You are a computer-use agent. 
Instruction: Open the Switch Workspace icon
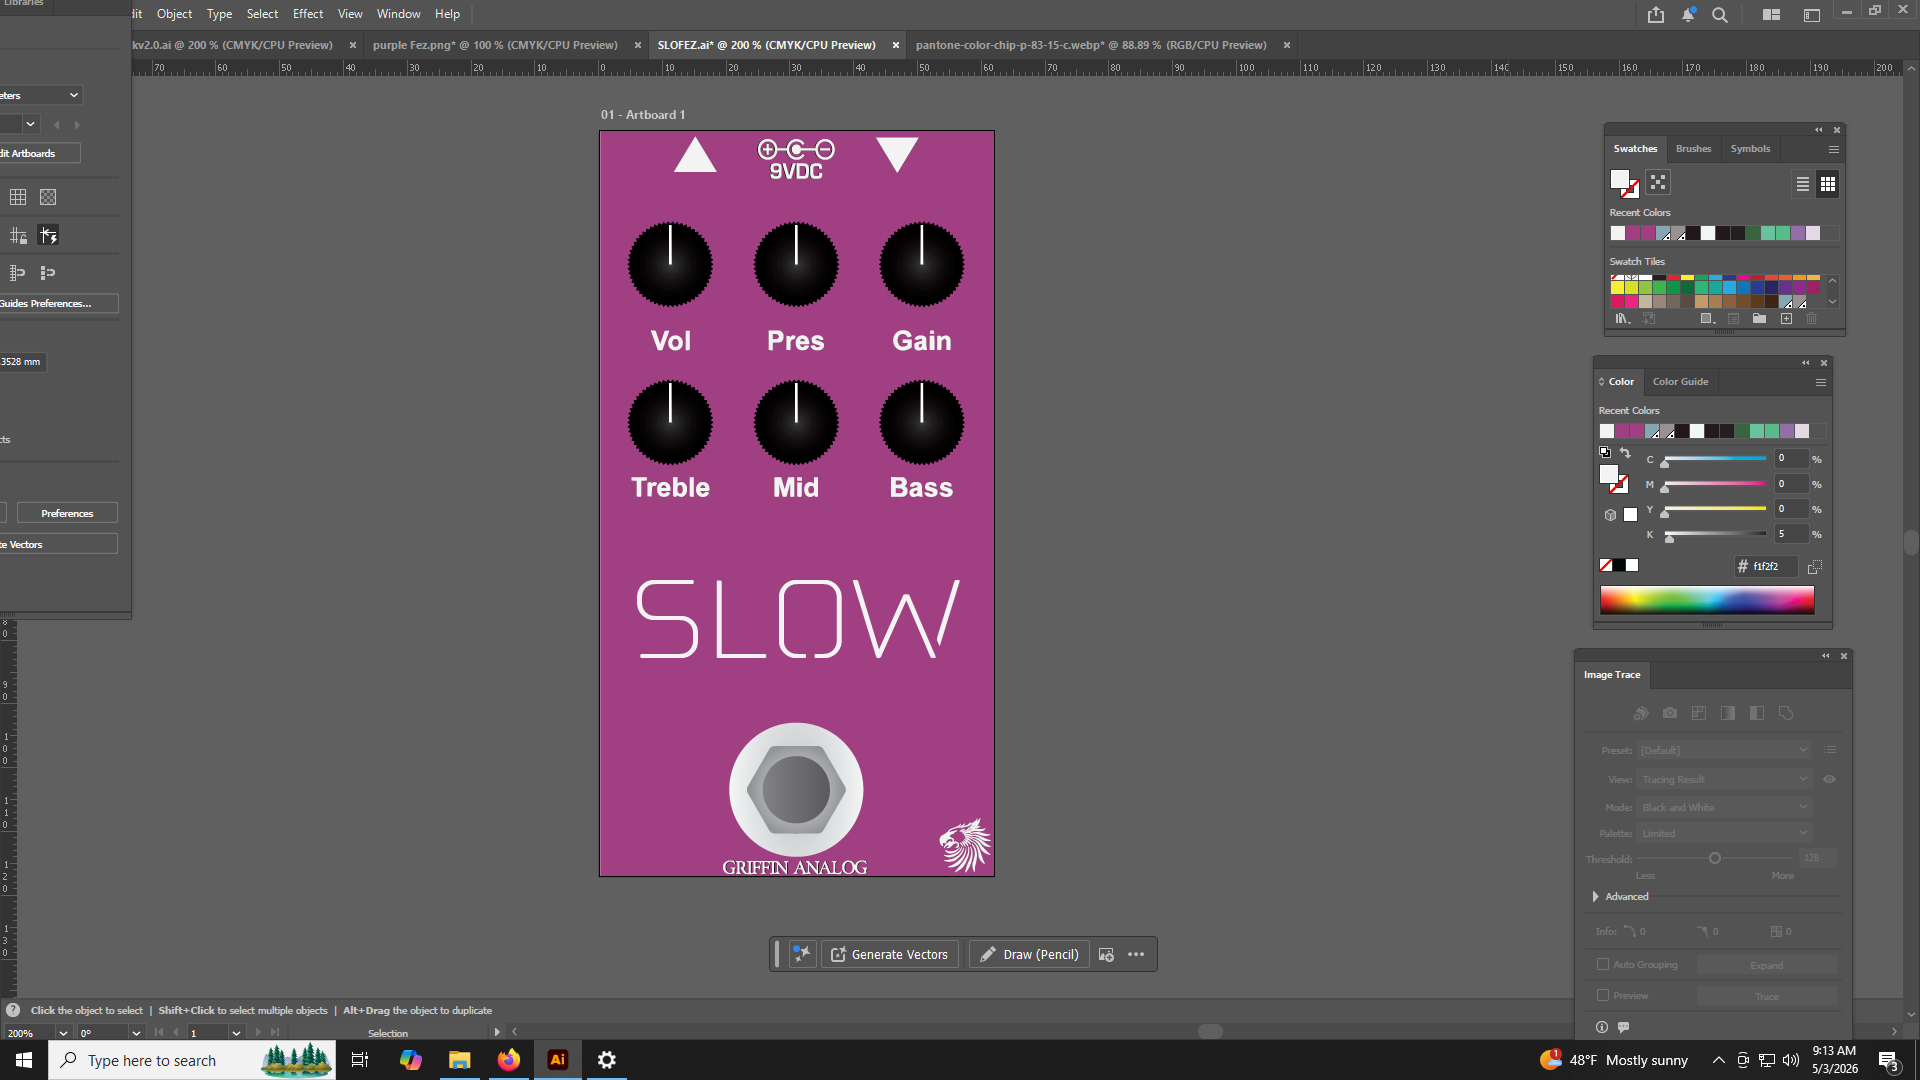(1811, 14)
